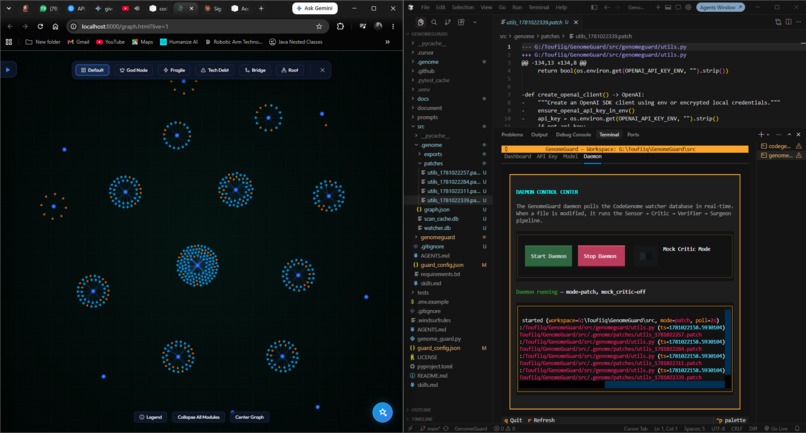Switch to the Dashboard tab in GenomeGuard TUI
Image resolution: width=806 pixels, height=433 pixels.
pos(517,156)
